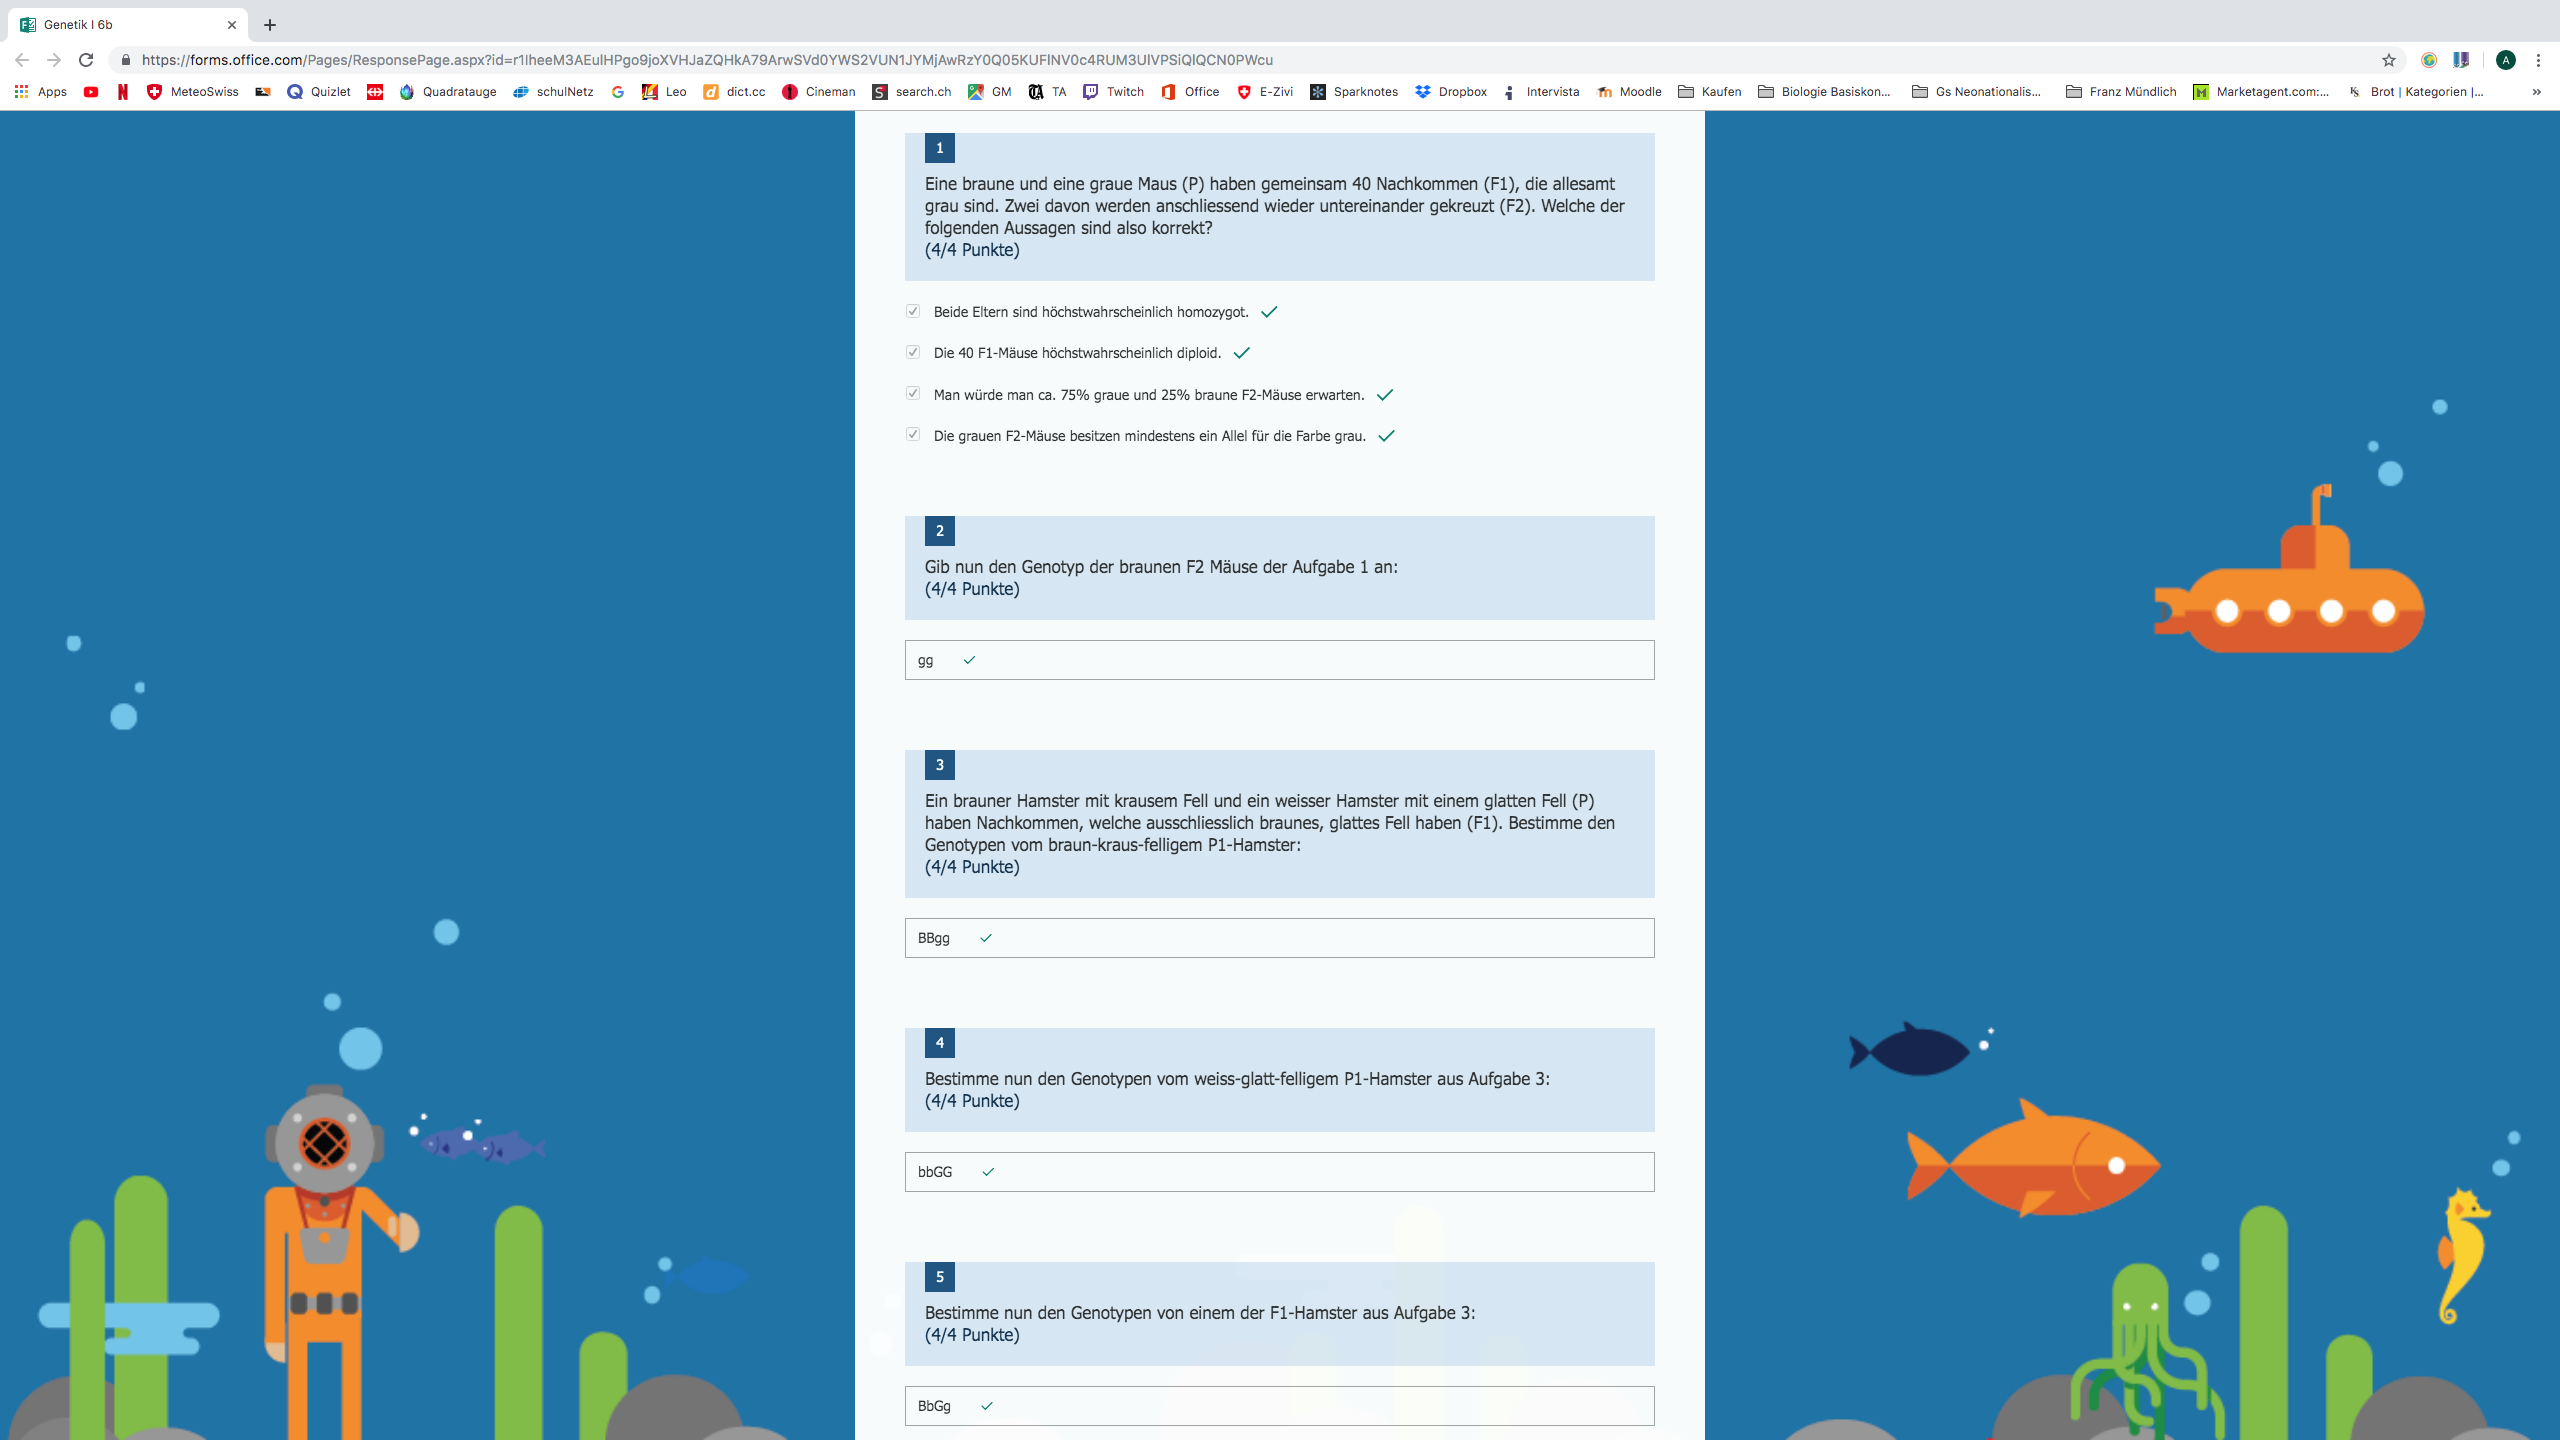Click the answer field containing 'BBgg'
Image resolution: width=2560 pixels, height=1440 pixels.
pos(1279,937)
